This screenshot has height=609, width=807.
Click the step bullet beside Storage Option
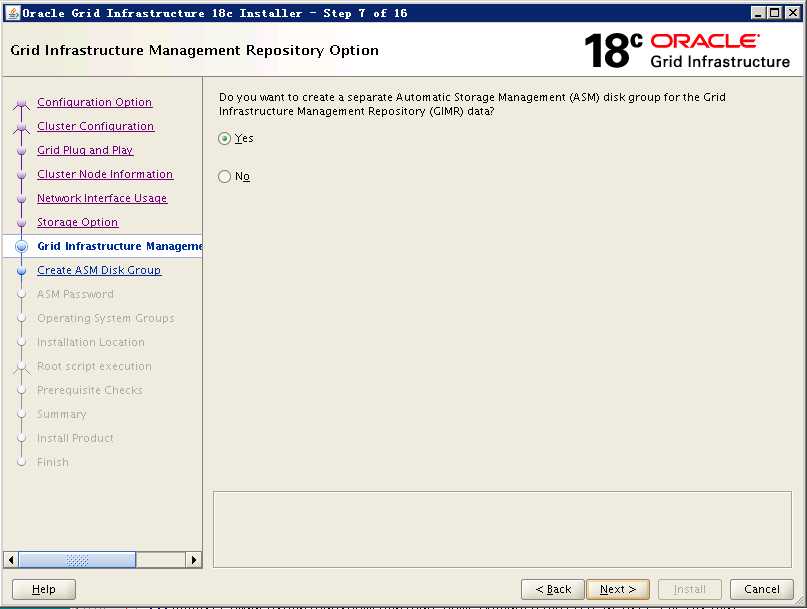[21, 222]
